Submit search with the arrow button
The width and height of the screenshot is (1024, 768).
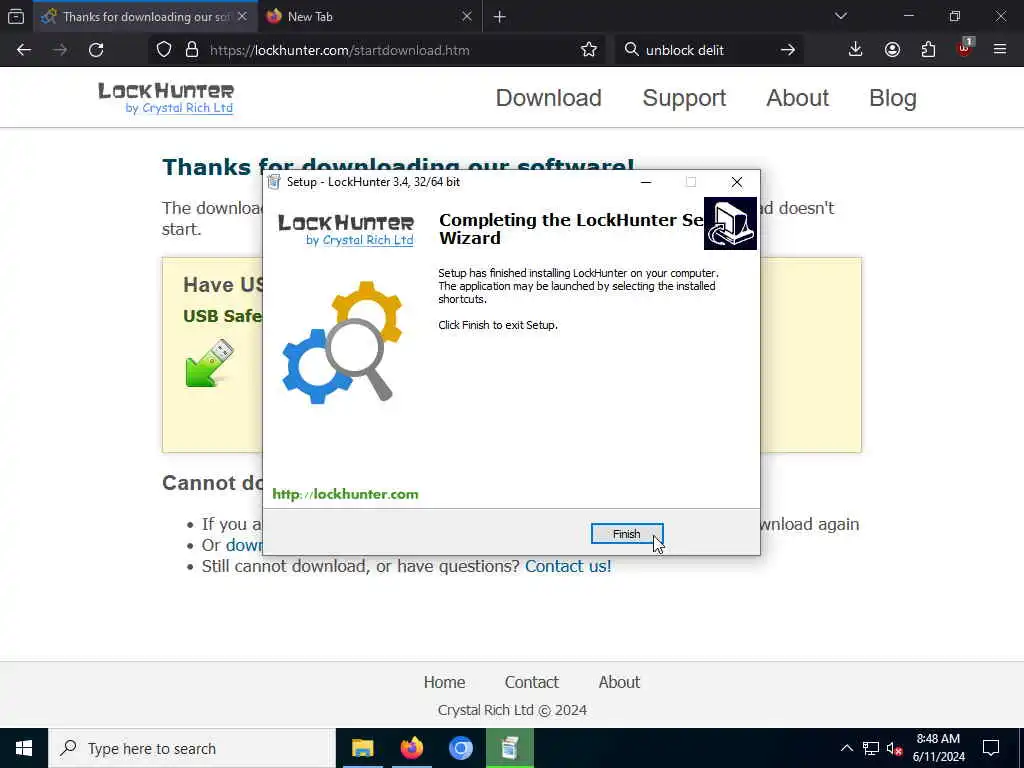tap(788, 50)
